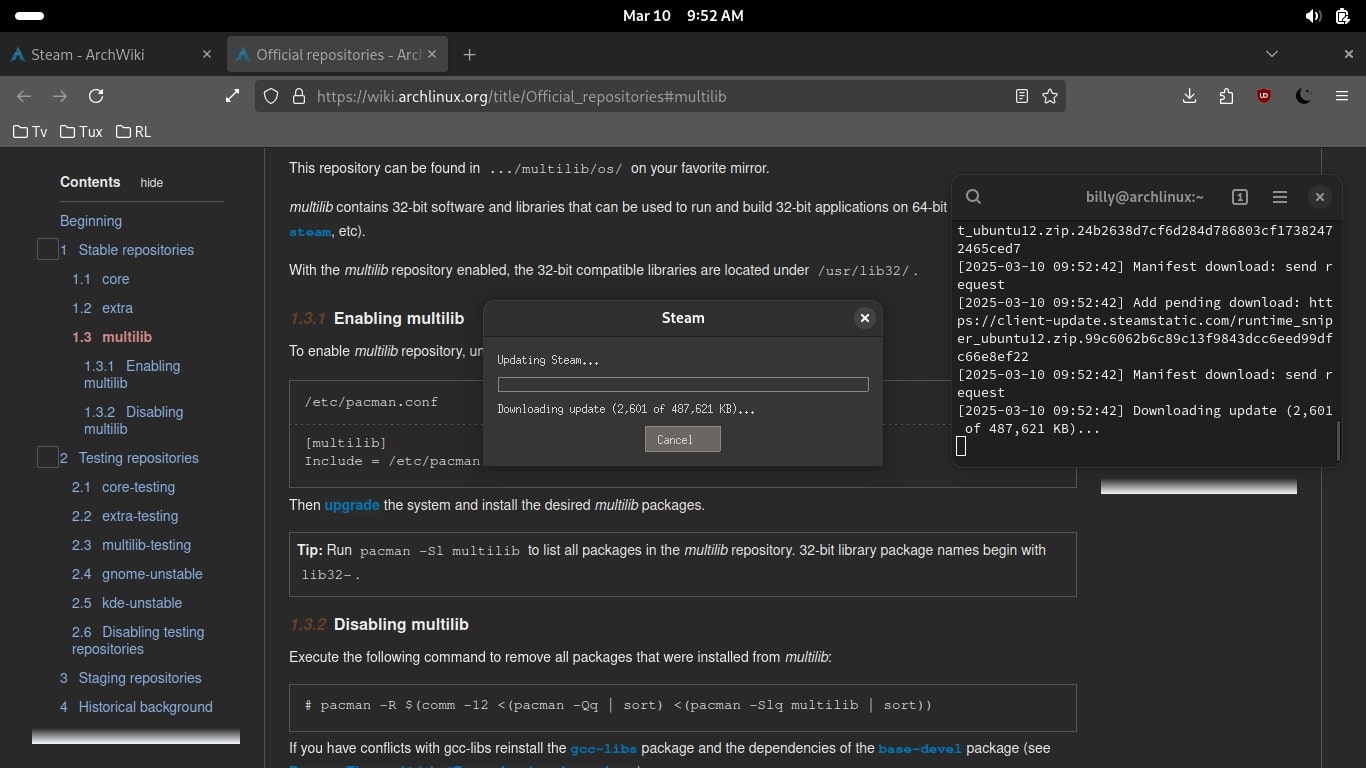Viewport: 1366px width, 768px height.
Task: Click the terminal window scrollbar
Action: [x=1338, y=440]
